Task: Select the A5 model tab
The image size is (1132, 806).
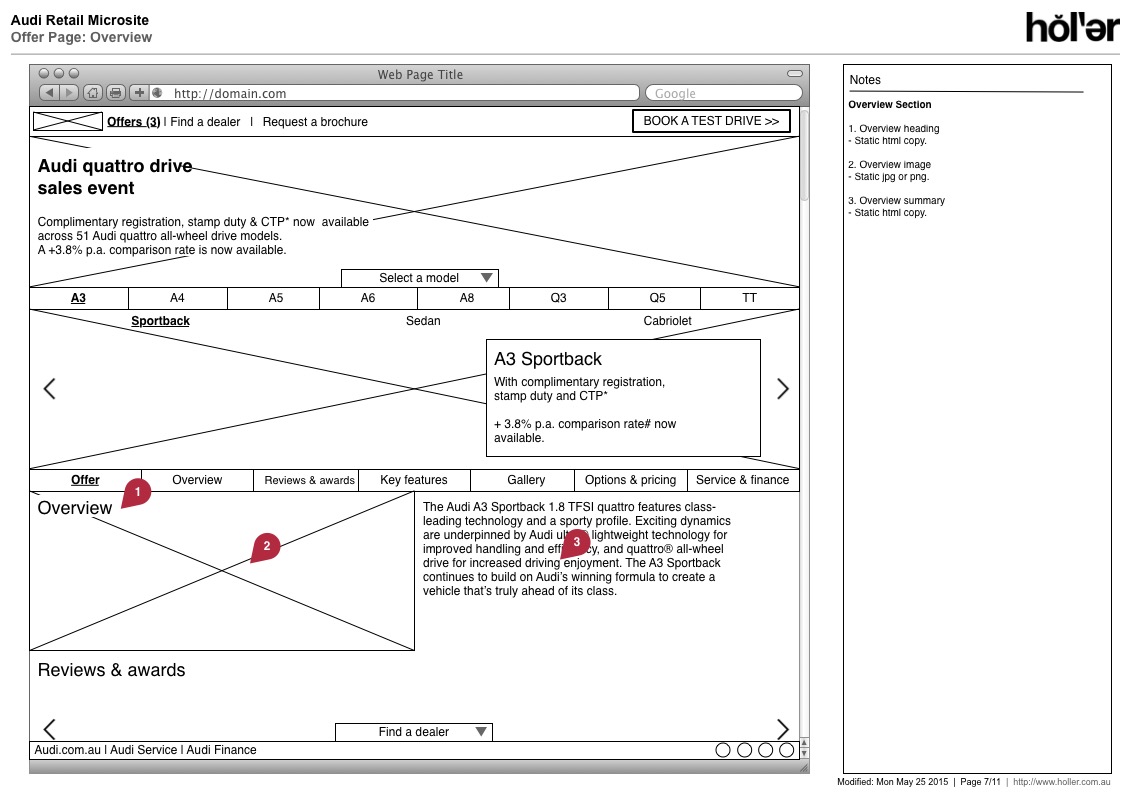Action: click(x=276, y=298)
